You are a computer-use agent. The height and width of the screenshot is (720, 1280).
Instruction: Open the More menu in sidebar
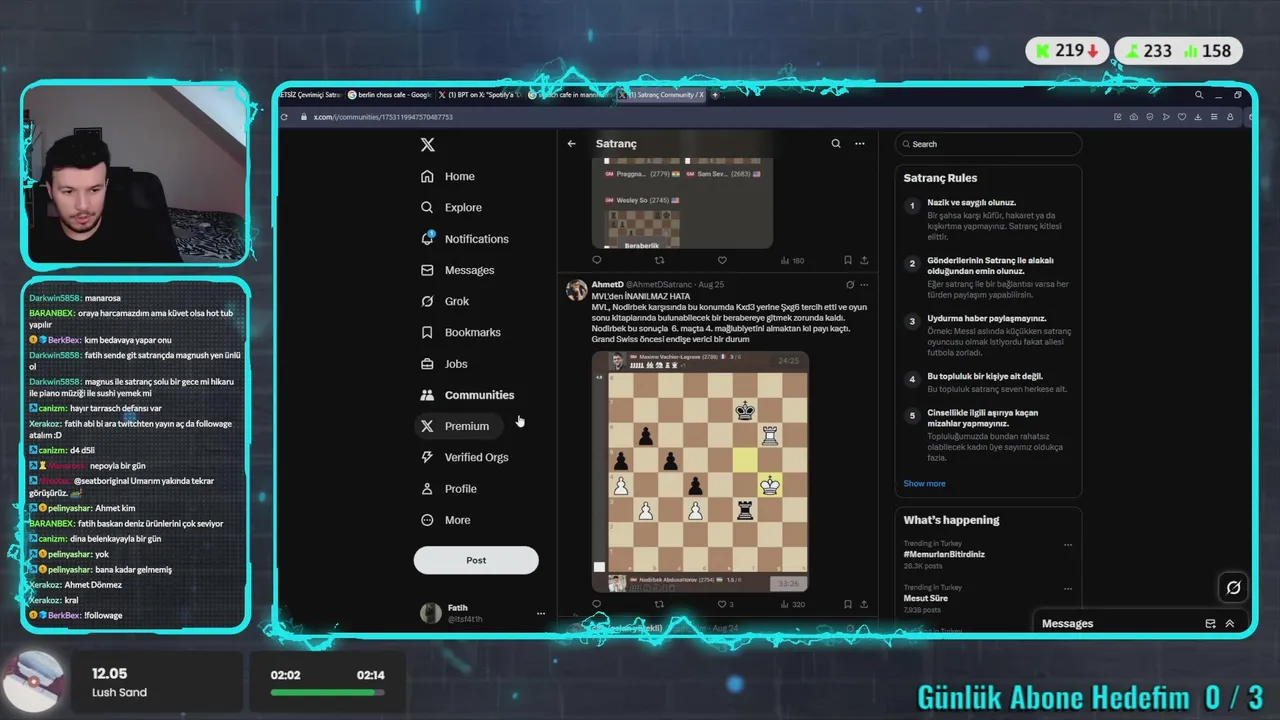(x=445, y=520)
